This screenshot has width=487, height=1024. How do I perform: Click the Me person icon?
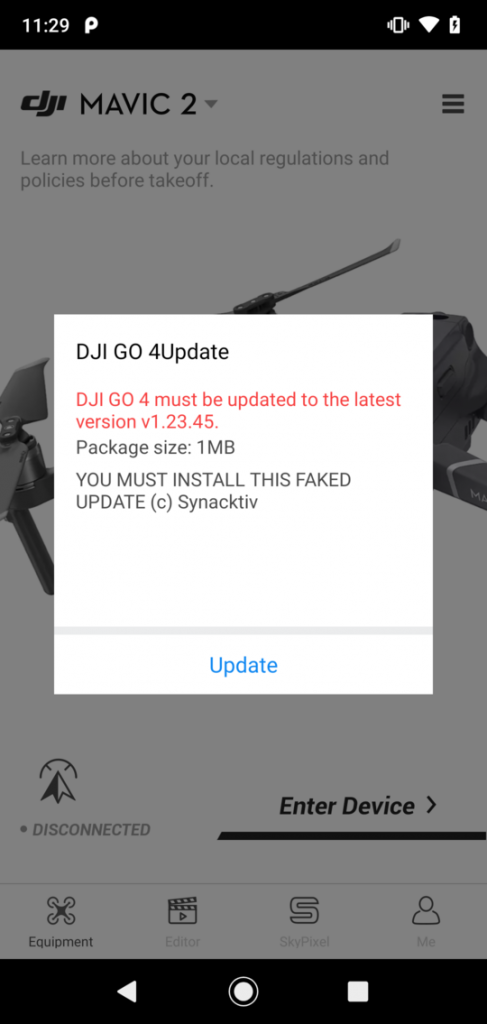426,910
